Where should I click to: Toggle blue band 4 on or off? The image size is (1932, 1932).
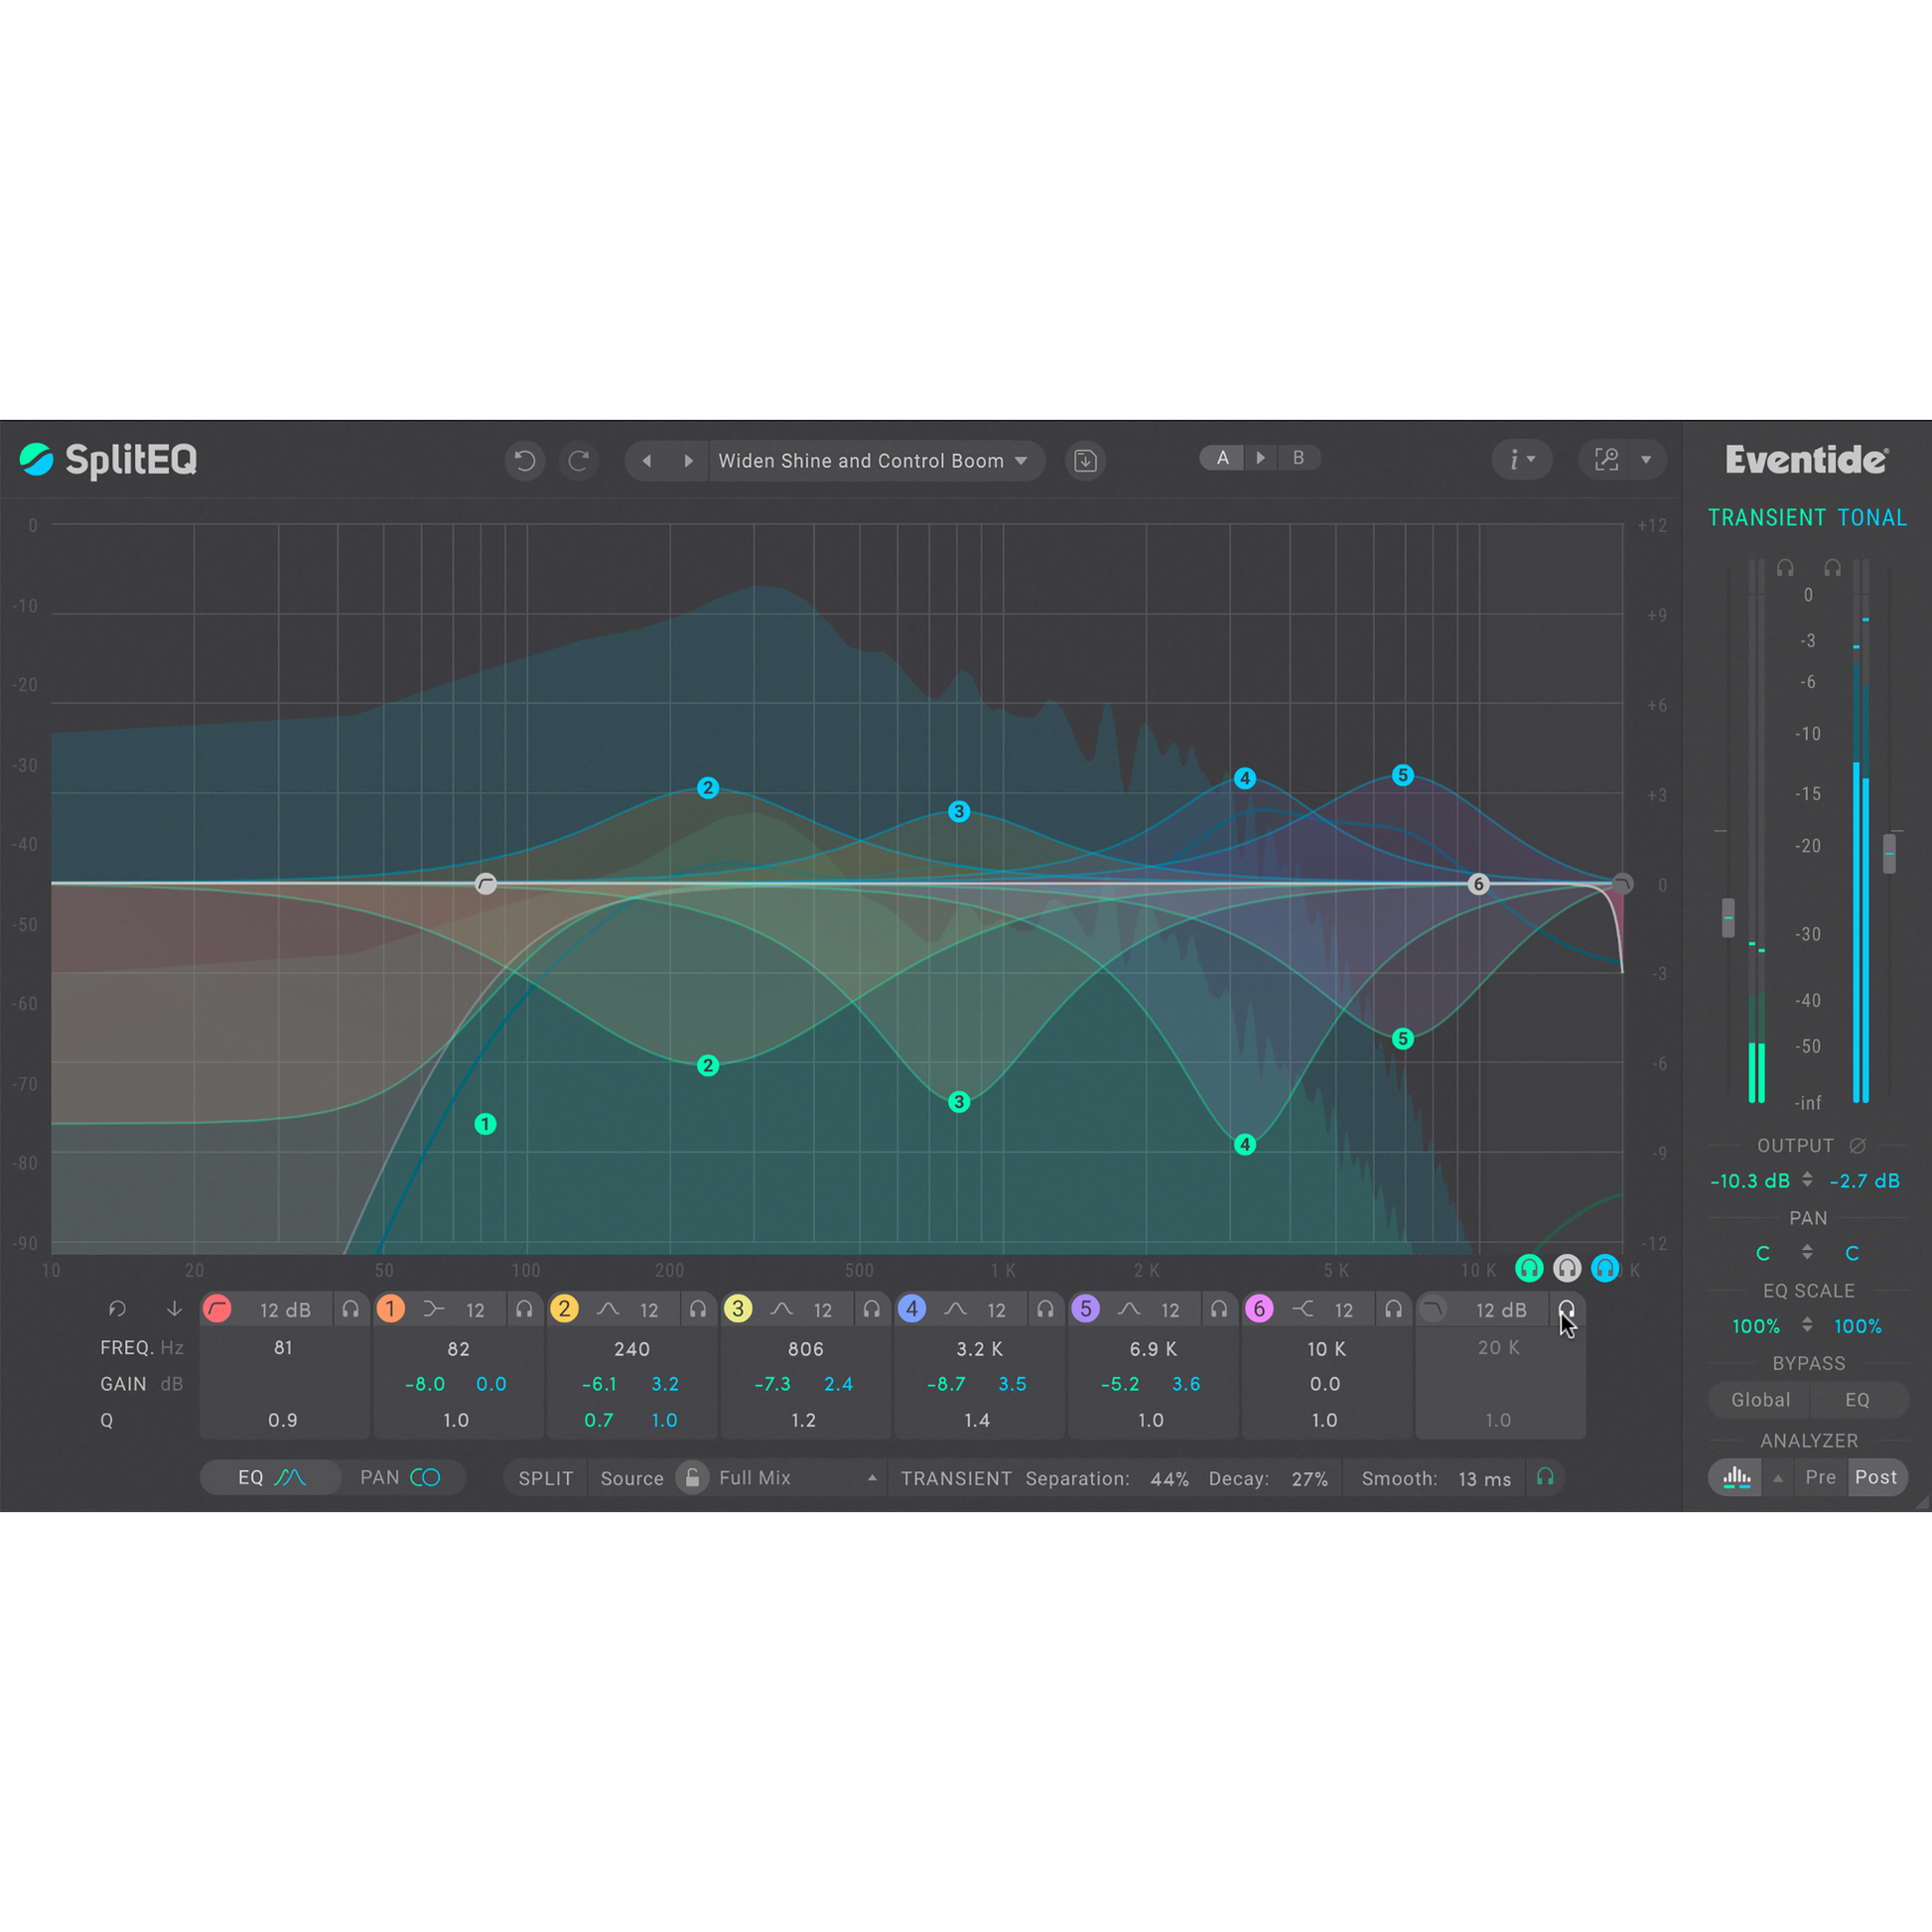click(x=912, y=1309)
